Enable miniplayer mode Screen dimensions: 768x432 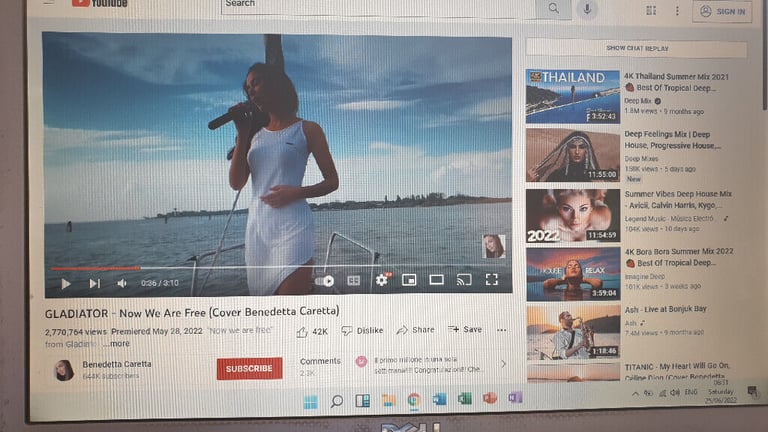pos(409,280)
